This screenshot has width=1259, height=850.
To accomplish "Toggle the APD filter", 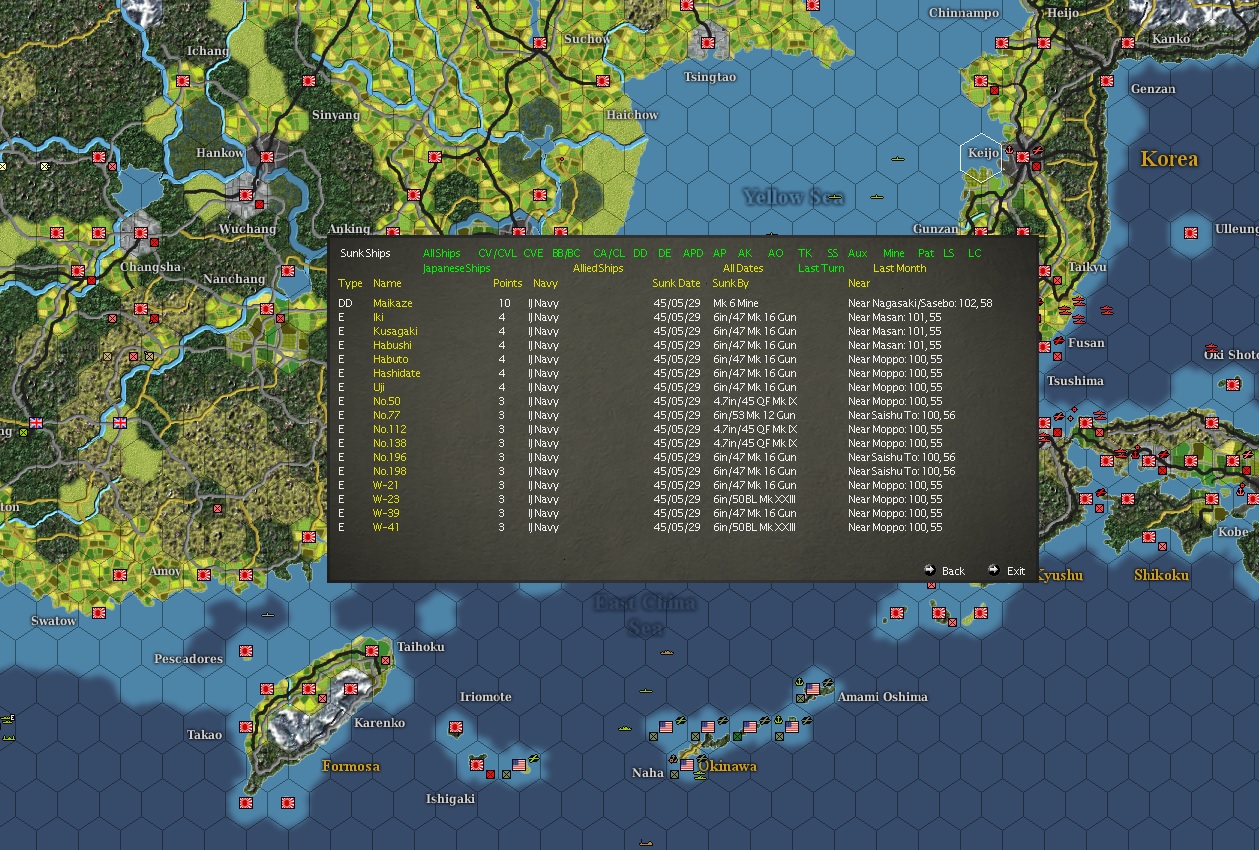I will coord(693,254).
